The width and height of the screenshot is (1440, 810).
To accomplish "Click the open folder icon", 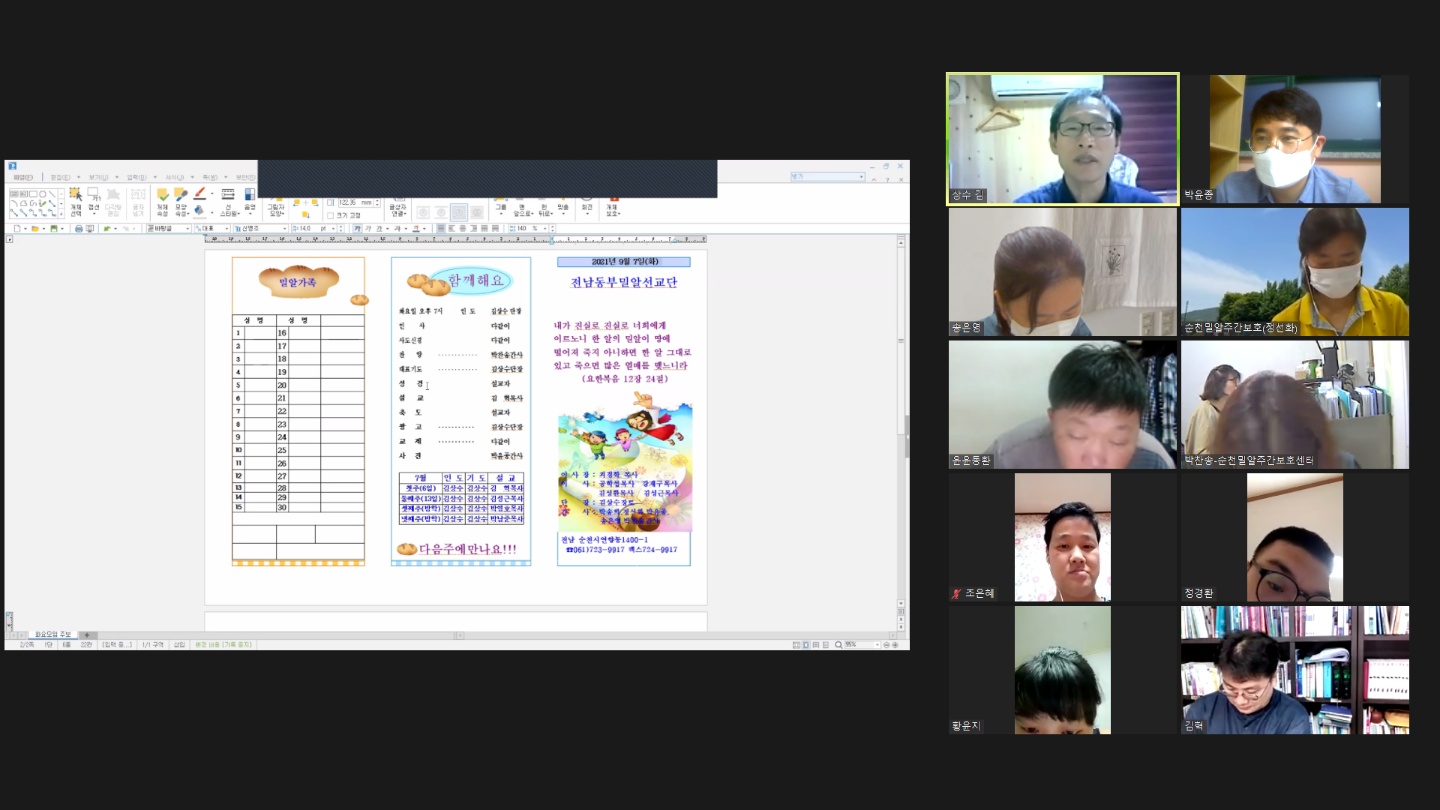I will pos(35,229).
